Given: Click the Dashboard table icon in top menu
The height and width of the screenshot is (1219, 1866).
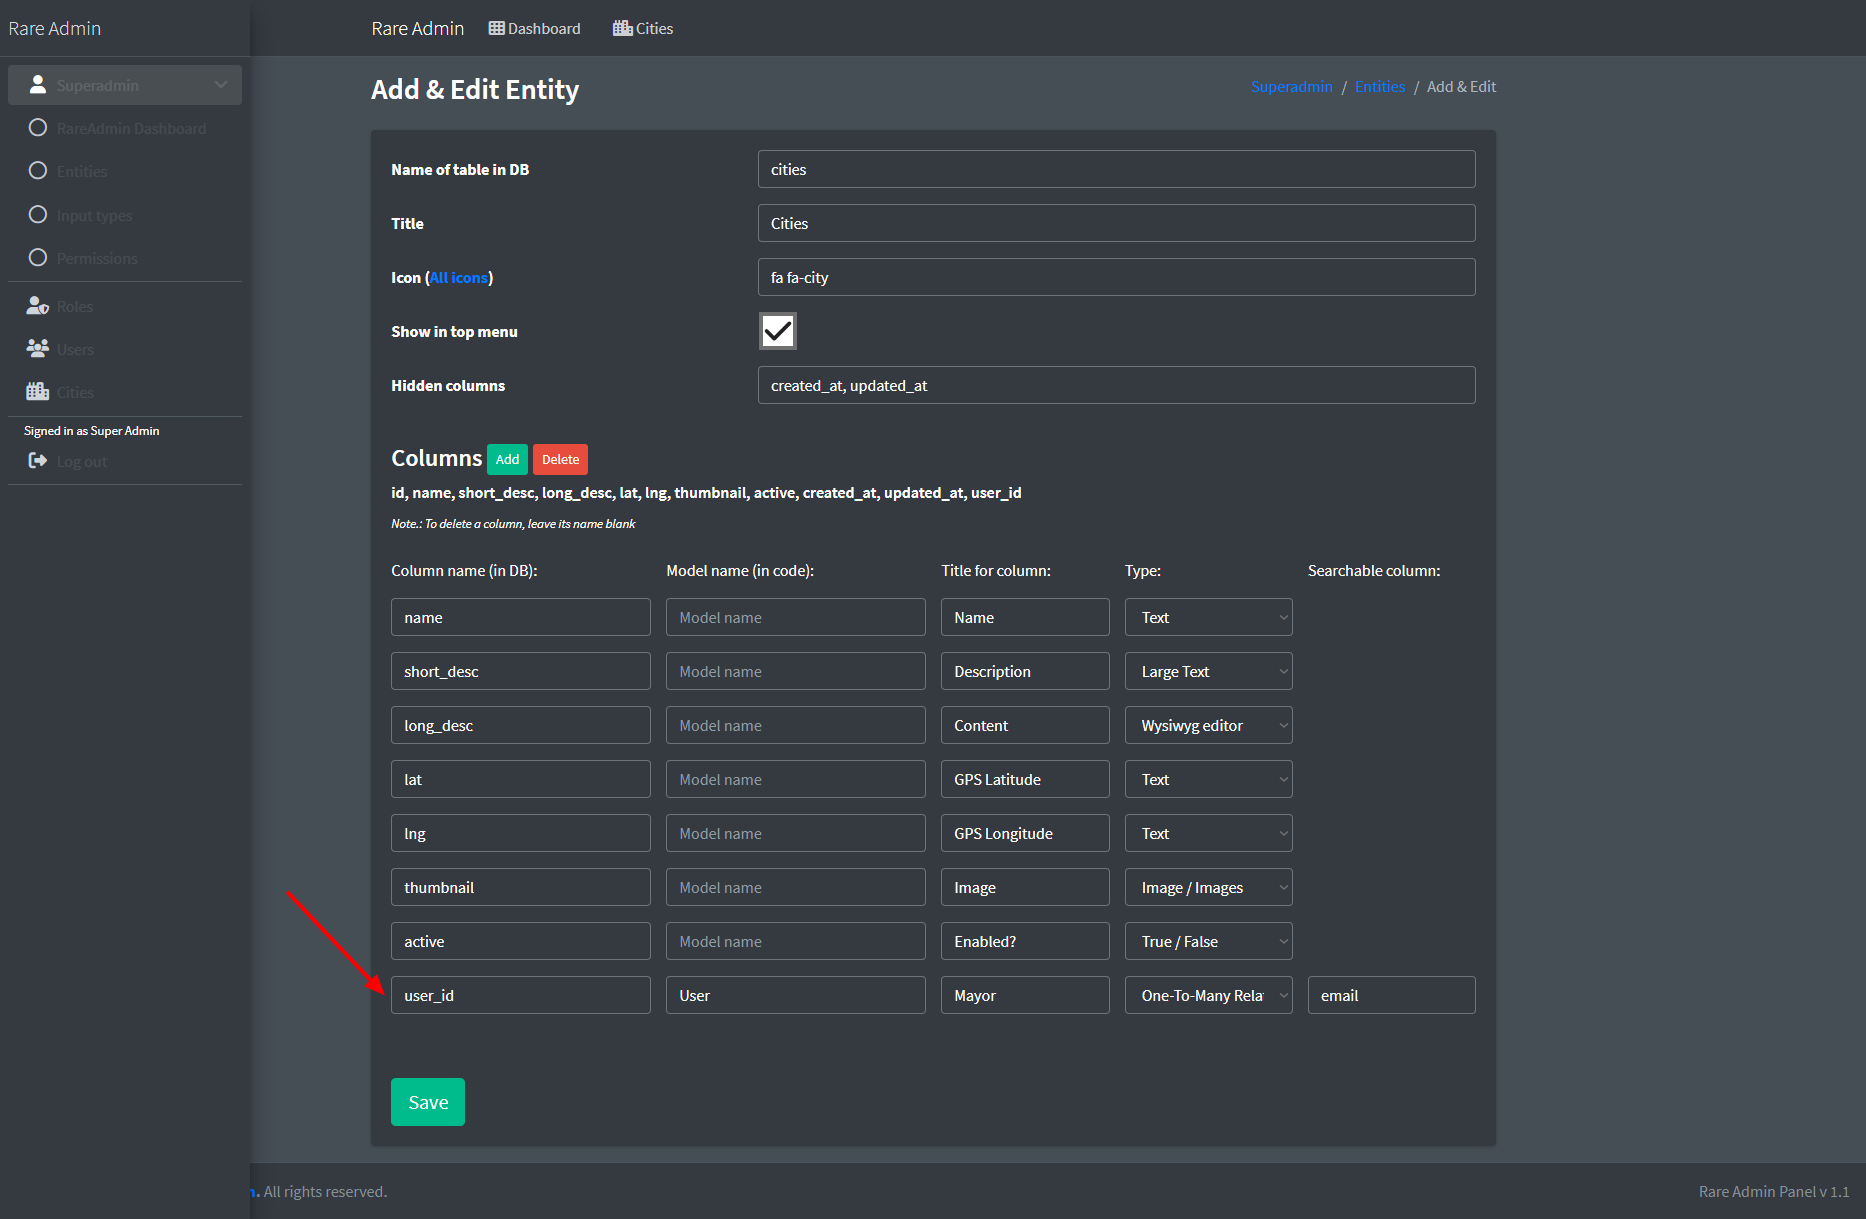Looking at the screenshot, I should tap(496, 28).
